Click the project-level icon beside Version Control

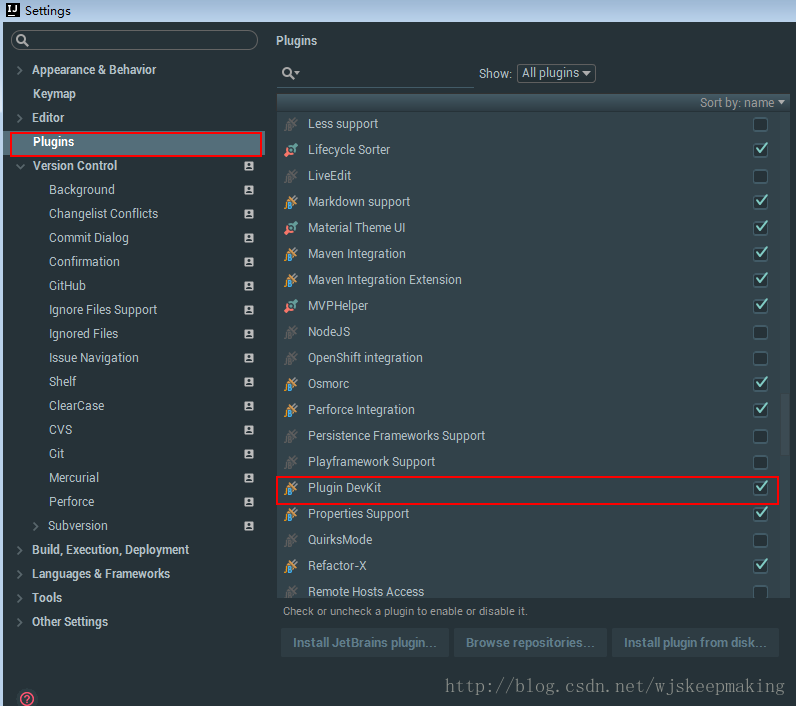(x=249, y=166)
